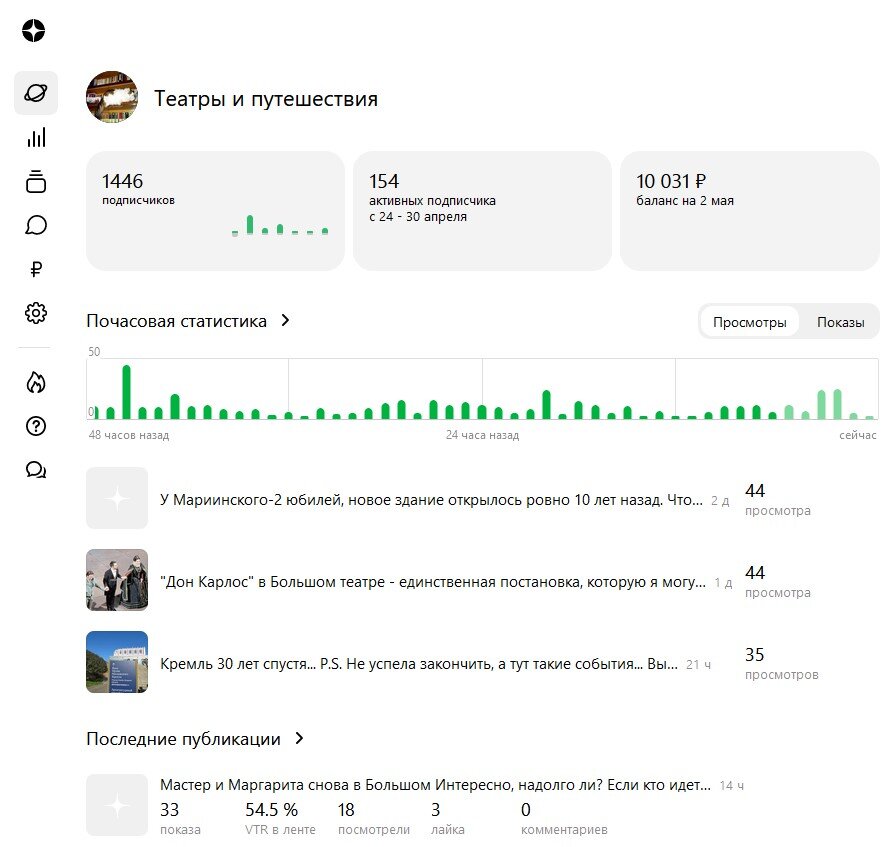Click the channel avatar picture
This screenshot has height=847, width=888.
coord(112,97)
